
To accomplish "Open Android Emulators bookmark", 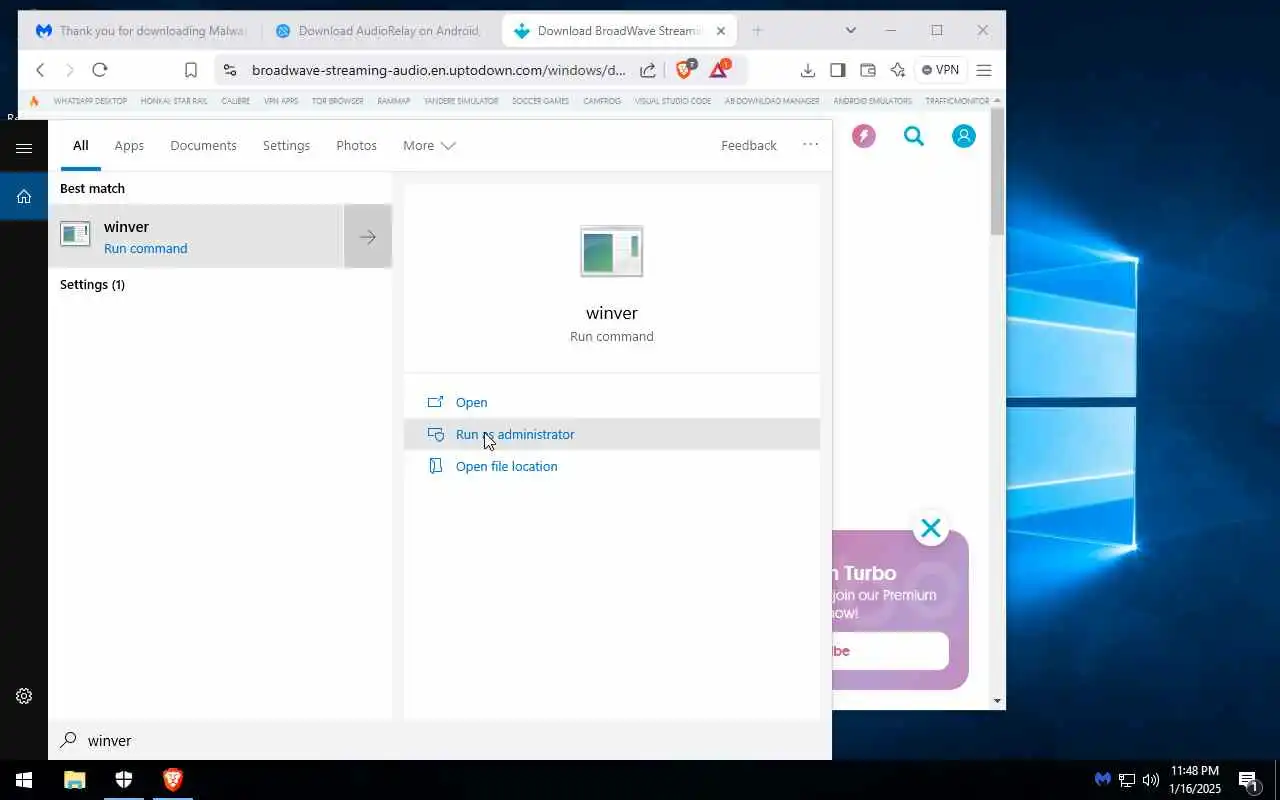I will coord(872,101).
